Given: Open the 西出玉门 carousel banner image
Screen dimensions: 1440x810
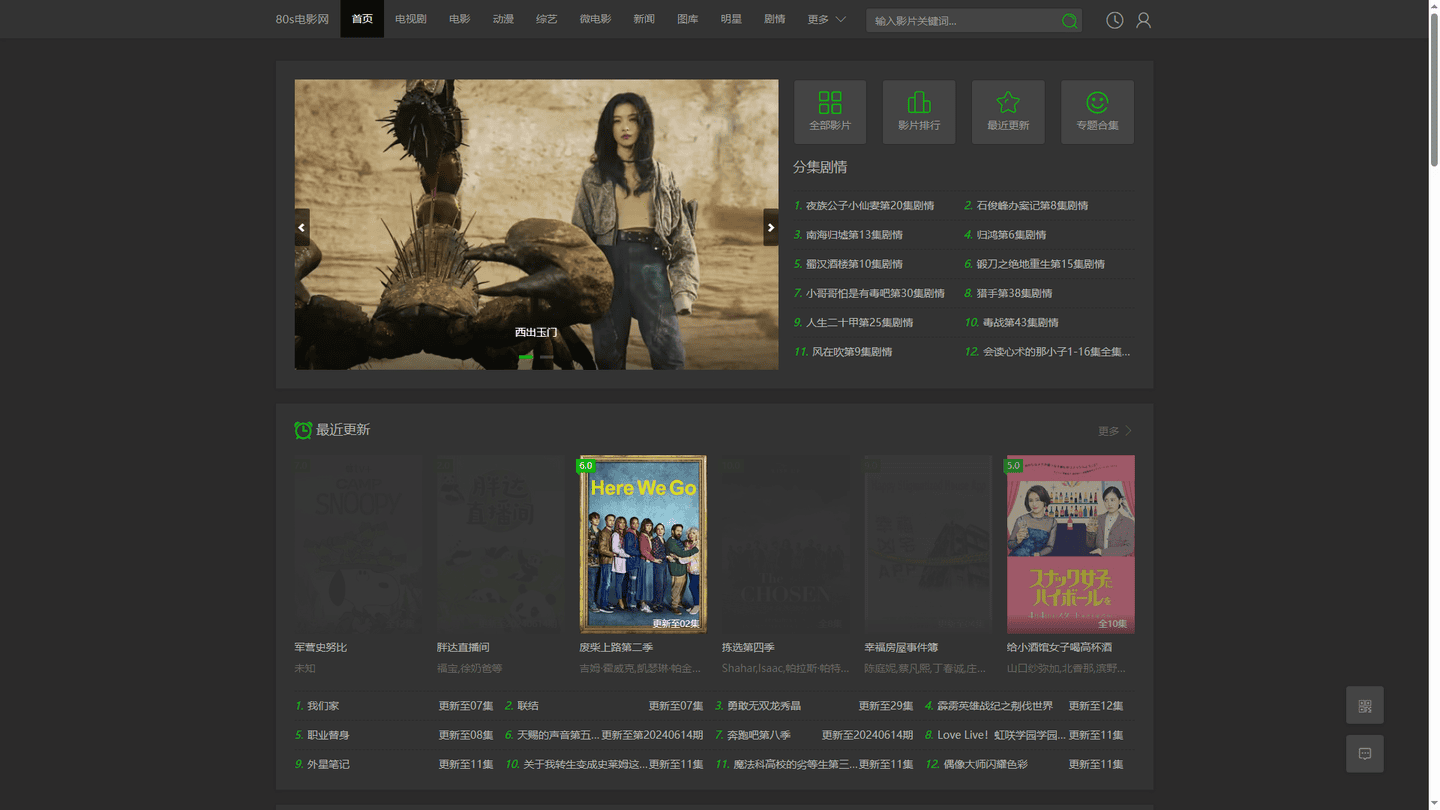Looking at the screenshot, I should (x=536, y=225).
